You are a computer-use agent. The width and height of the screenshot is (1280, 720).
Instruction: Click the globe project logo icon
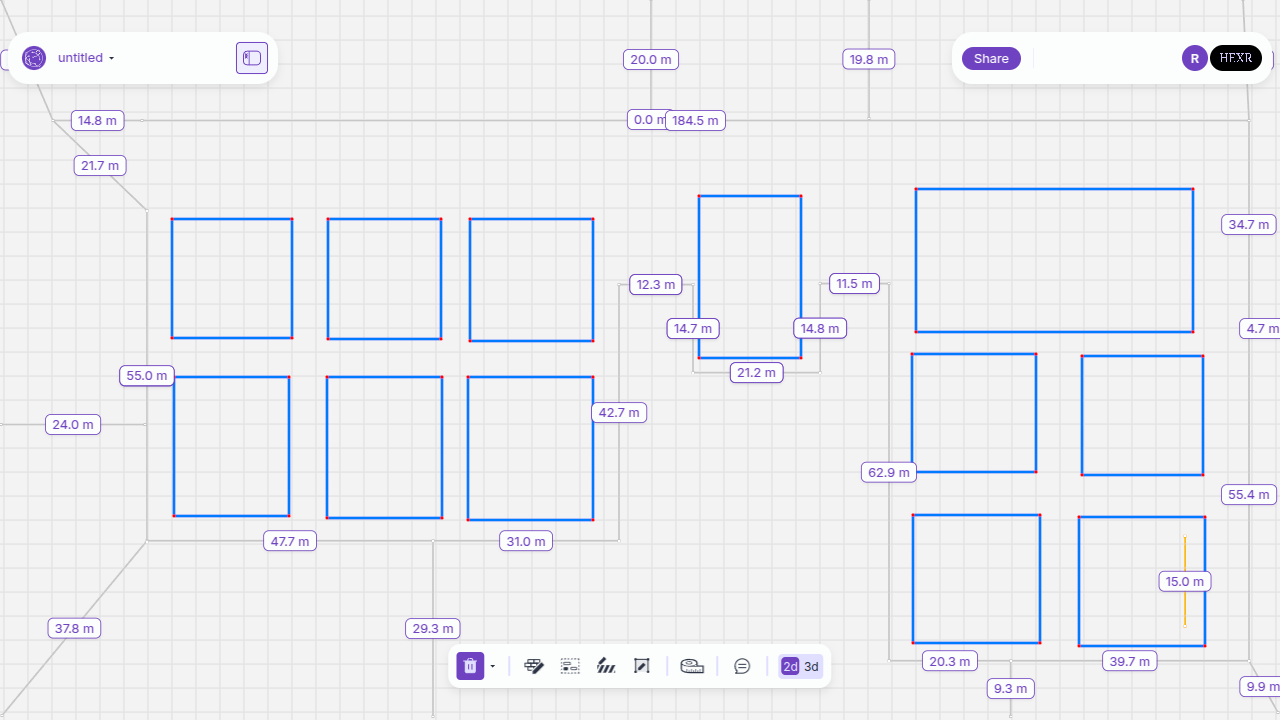coord(34,58)
